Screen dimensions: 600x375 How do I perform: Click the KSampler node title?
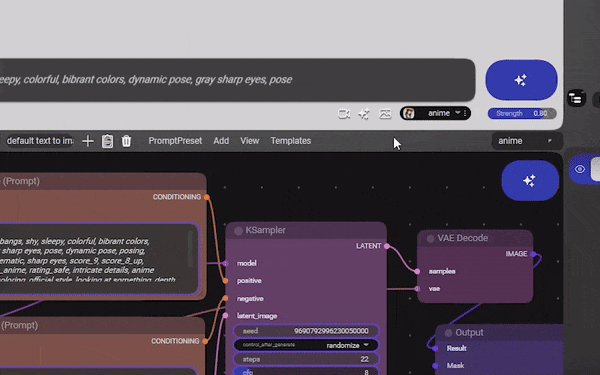click(266, 230)
